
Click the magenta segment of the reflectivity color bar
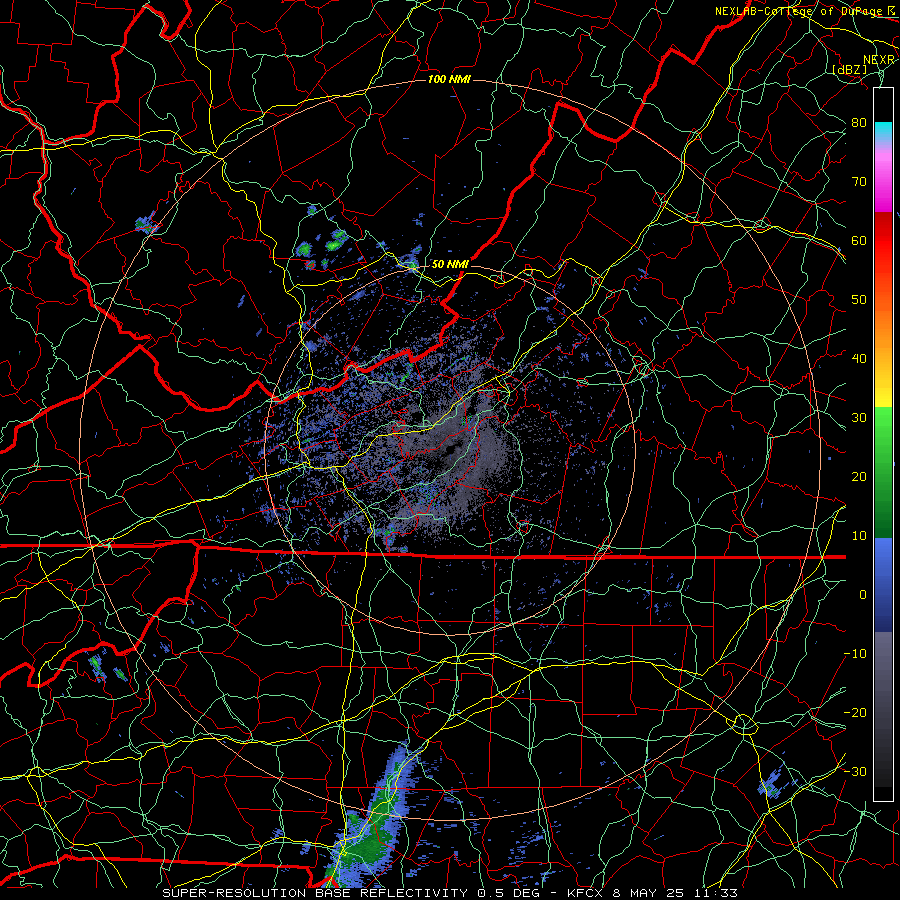[x=883, y=184]
